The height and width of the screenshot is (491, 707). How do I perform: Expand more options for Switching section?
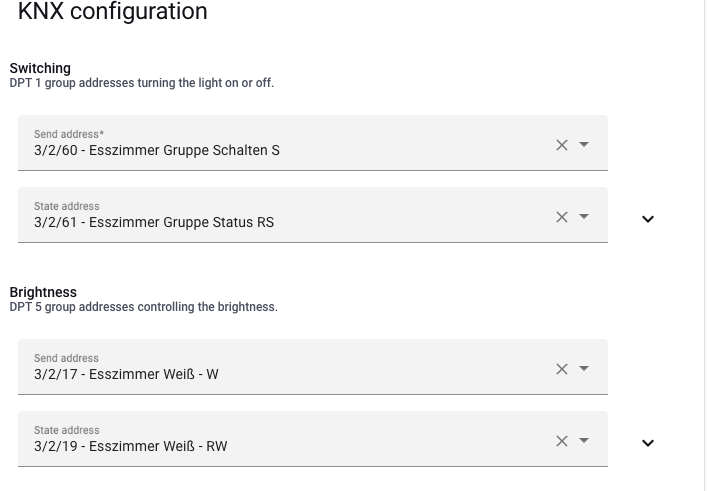(647, 219)
